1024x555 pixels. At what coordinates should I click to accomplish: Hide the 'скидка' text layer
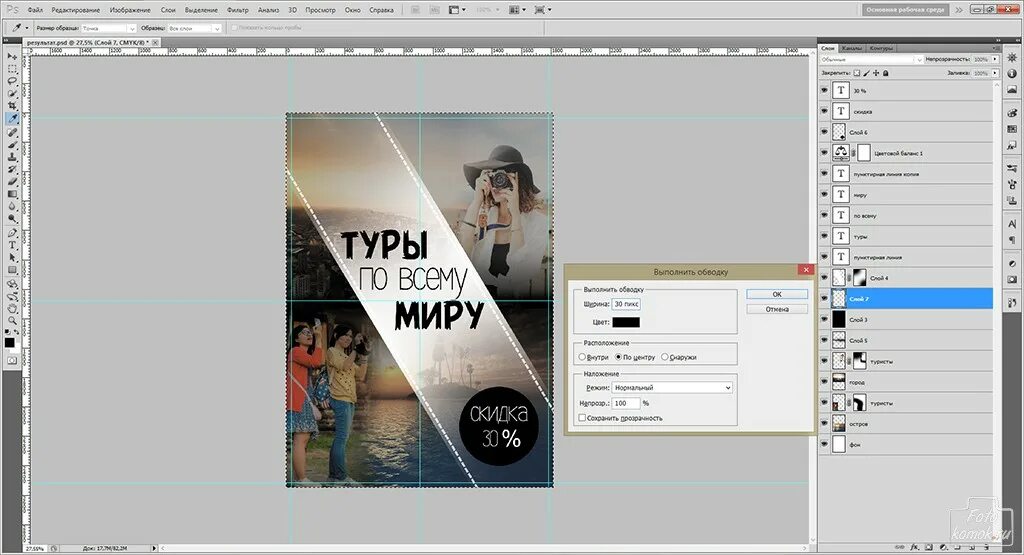[x=824, y=112]
